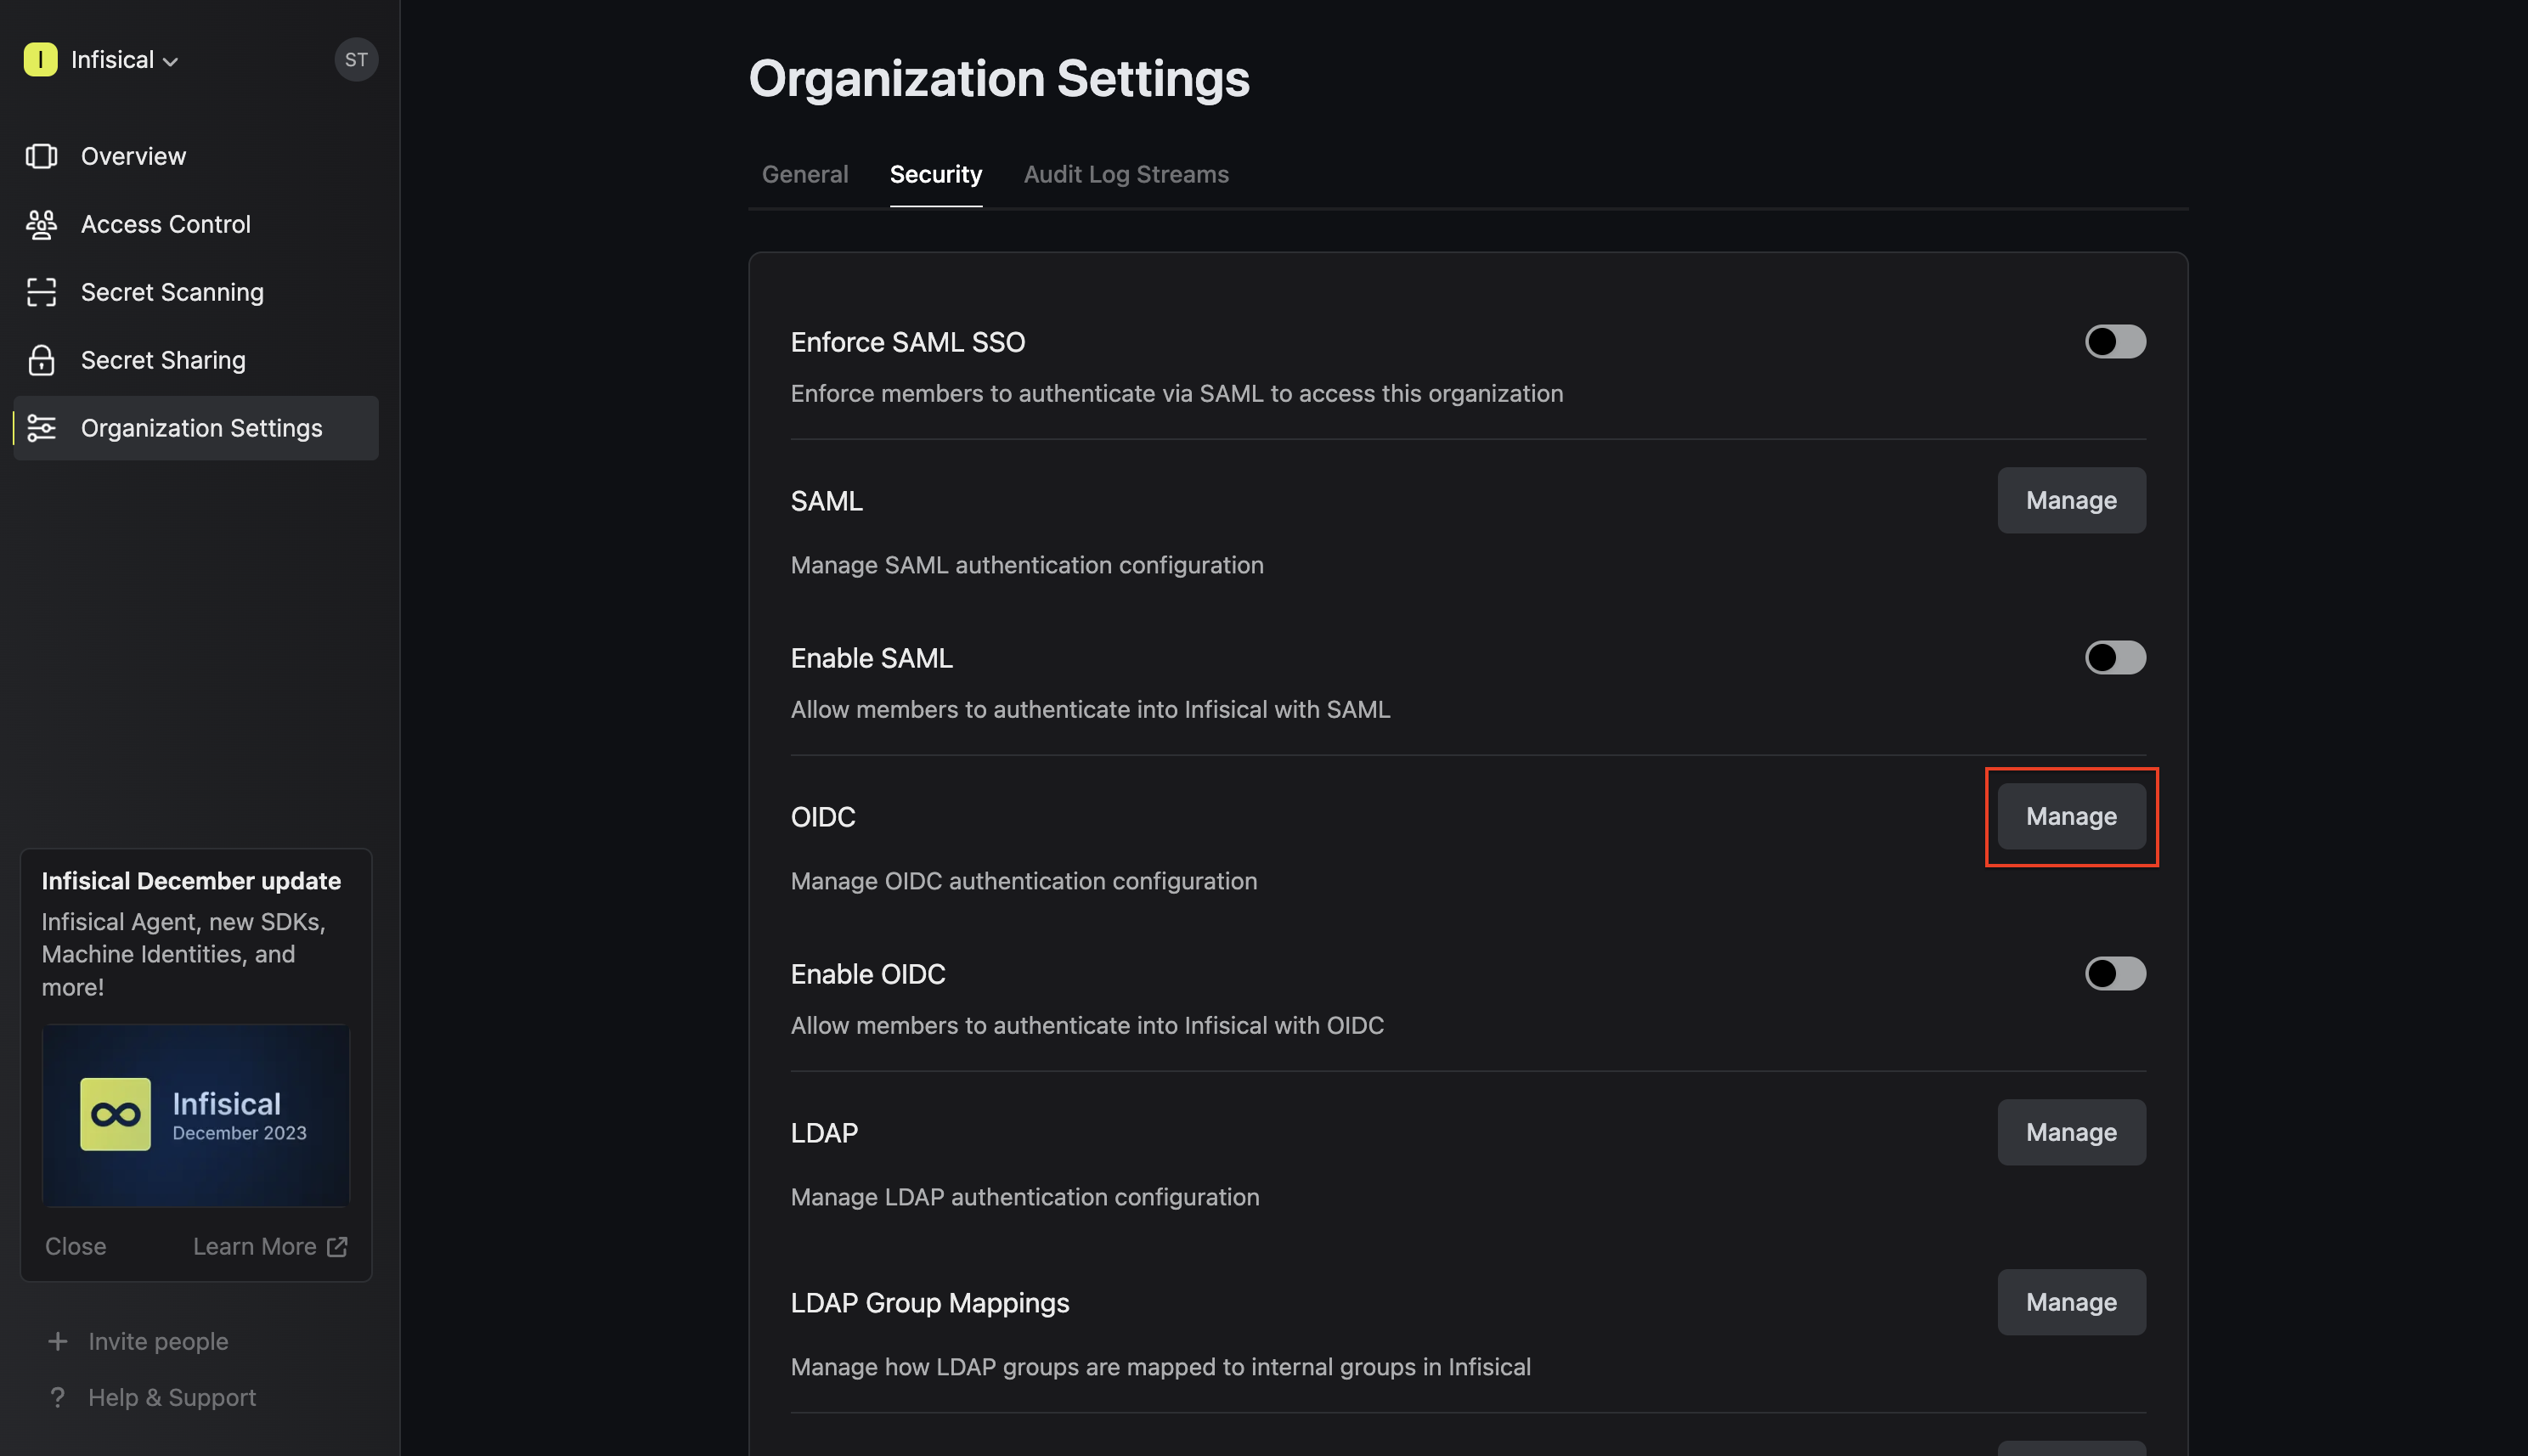Click the yellow Infisical organization logo
This screenshot has width=2528, height=1456.
coord(40,59)
